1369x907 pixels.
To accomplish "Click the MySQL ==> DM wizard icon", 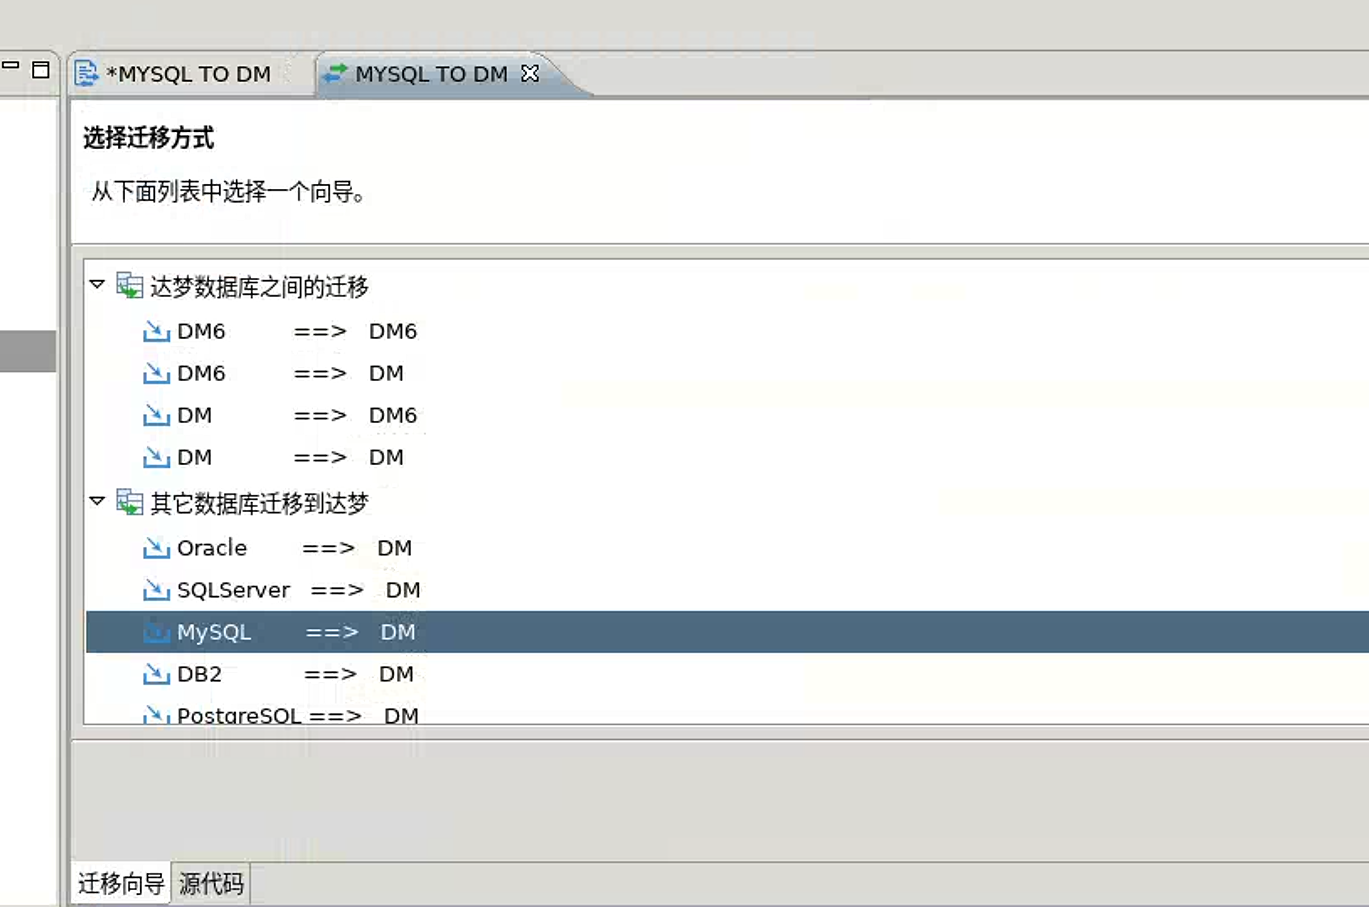I will (x=156, y=632).
